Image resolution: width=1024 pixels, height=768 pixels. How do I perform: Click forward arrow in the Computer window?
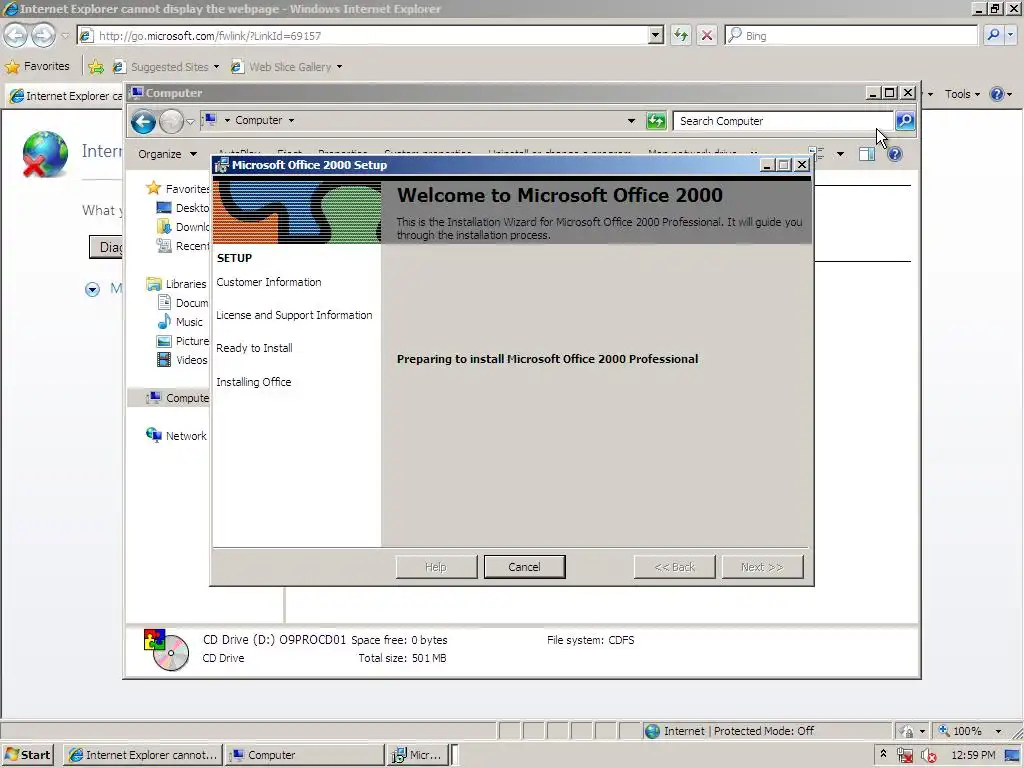(171, 121)
